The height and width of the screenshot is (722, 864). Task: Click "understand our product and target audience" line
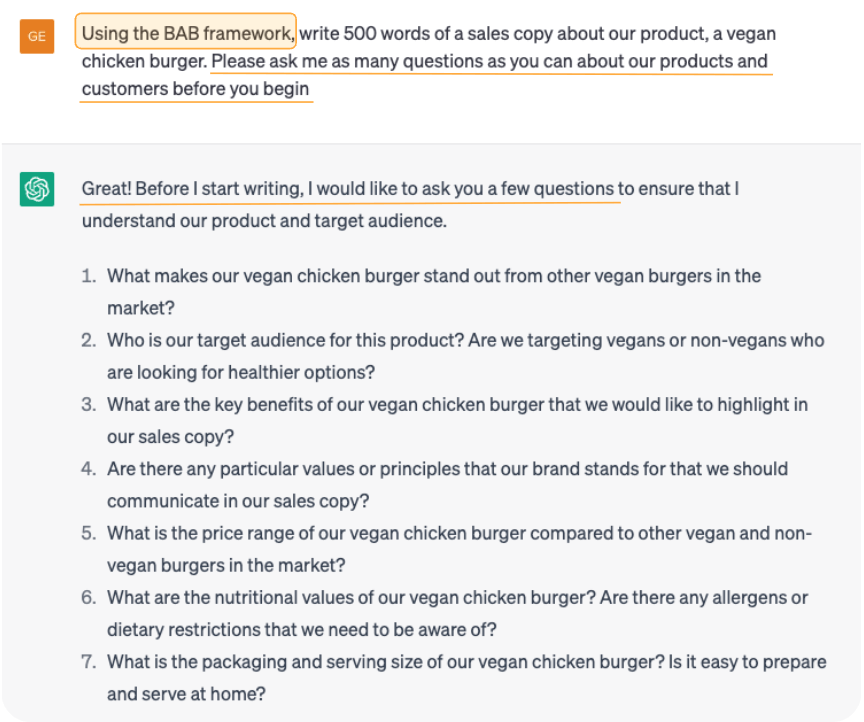pos(264,220)
